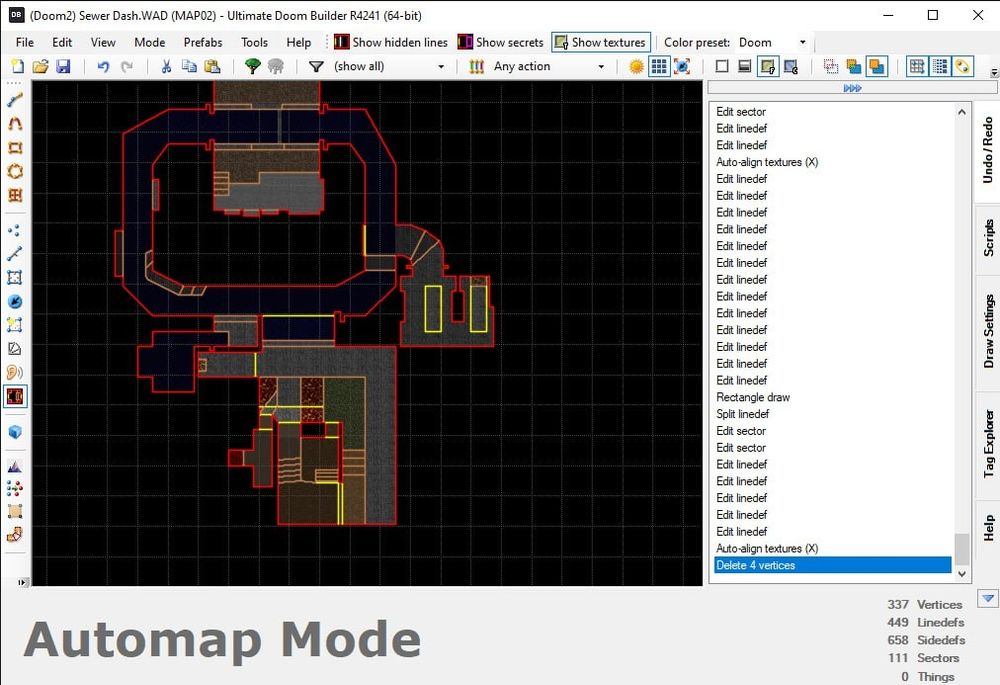The width and height of the screenshot is (1000, 685).
Task: Undo the last action via toolbar arrow
Action: click(103, 66)
